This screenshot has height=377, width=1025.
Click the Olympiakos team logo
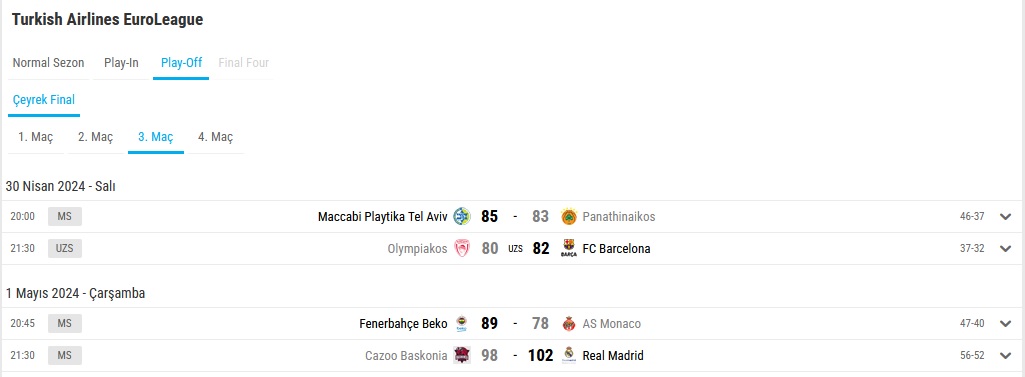pyautogui.click(x=462, y=248)
